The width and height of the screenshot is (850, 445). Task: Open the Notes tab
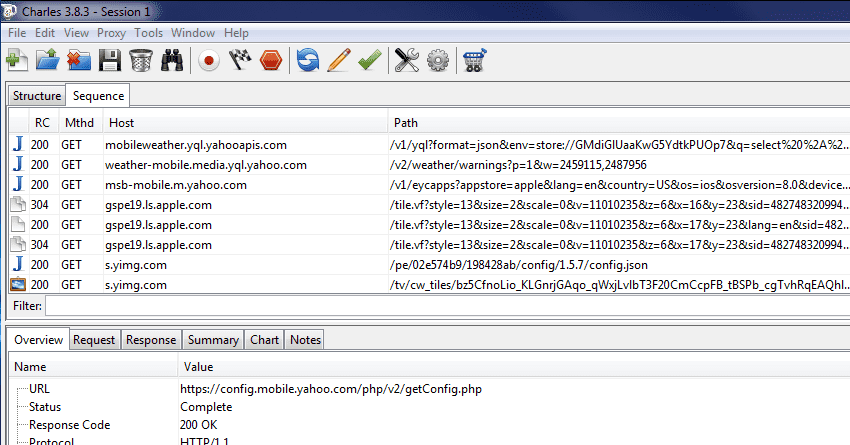click(x=305, y=340)
